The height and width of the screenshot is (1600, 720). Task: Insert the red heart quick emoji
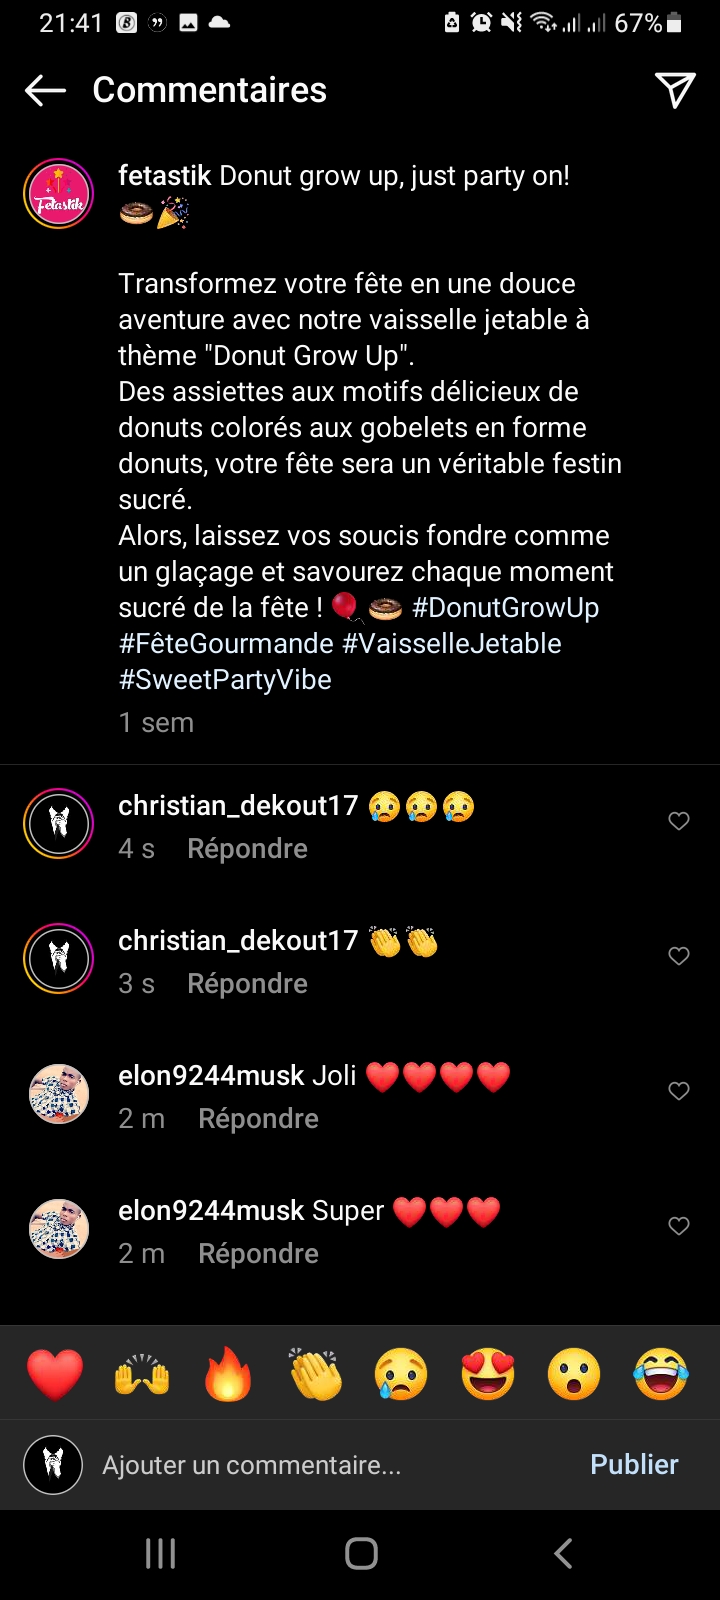point(55,1374)
